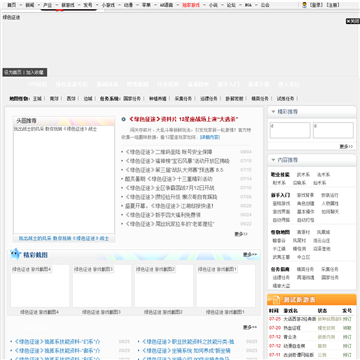The width and height of the screenshot is (360, 360).
Task: Open the large 头图推荐 image
Action: (x=64, y=179)
